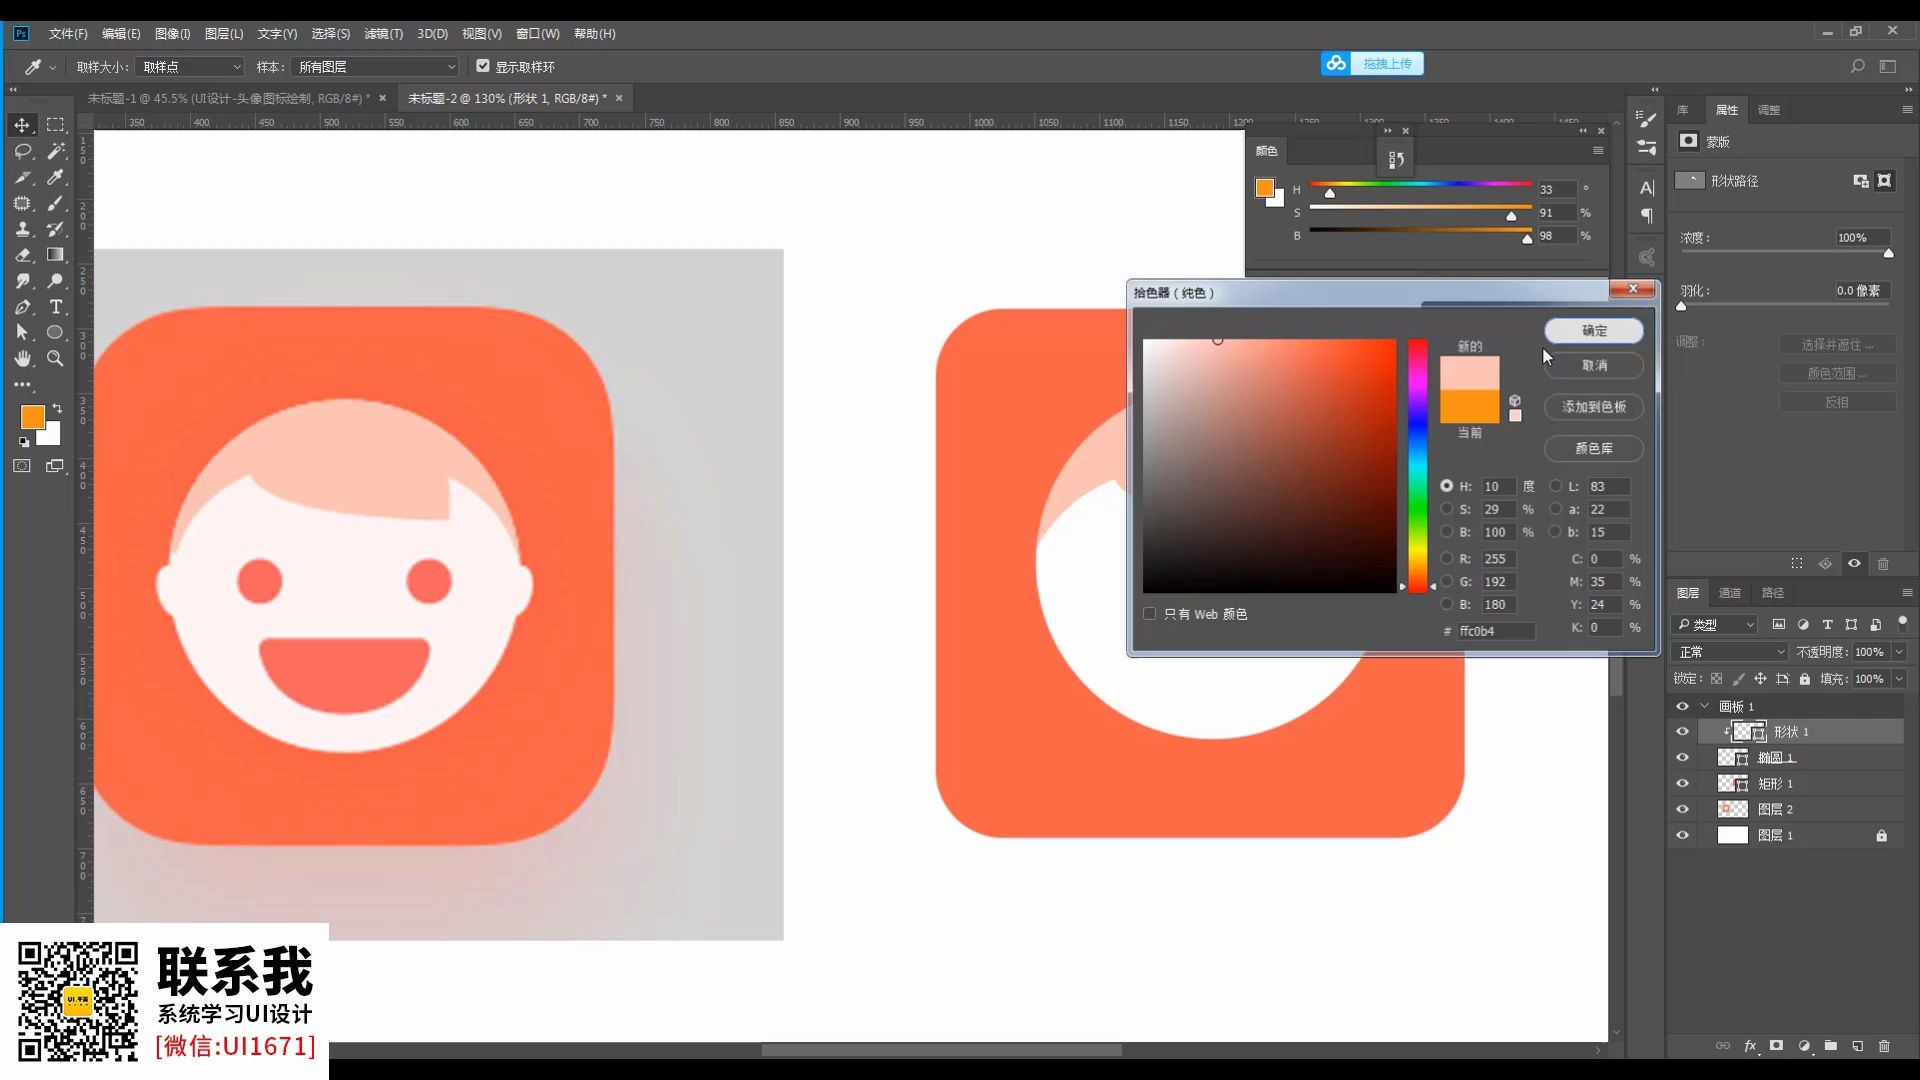
Task: Hide the 图层 2 layer visibility
Action: [x=1682, y=809]
